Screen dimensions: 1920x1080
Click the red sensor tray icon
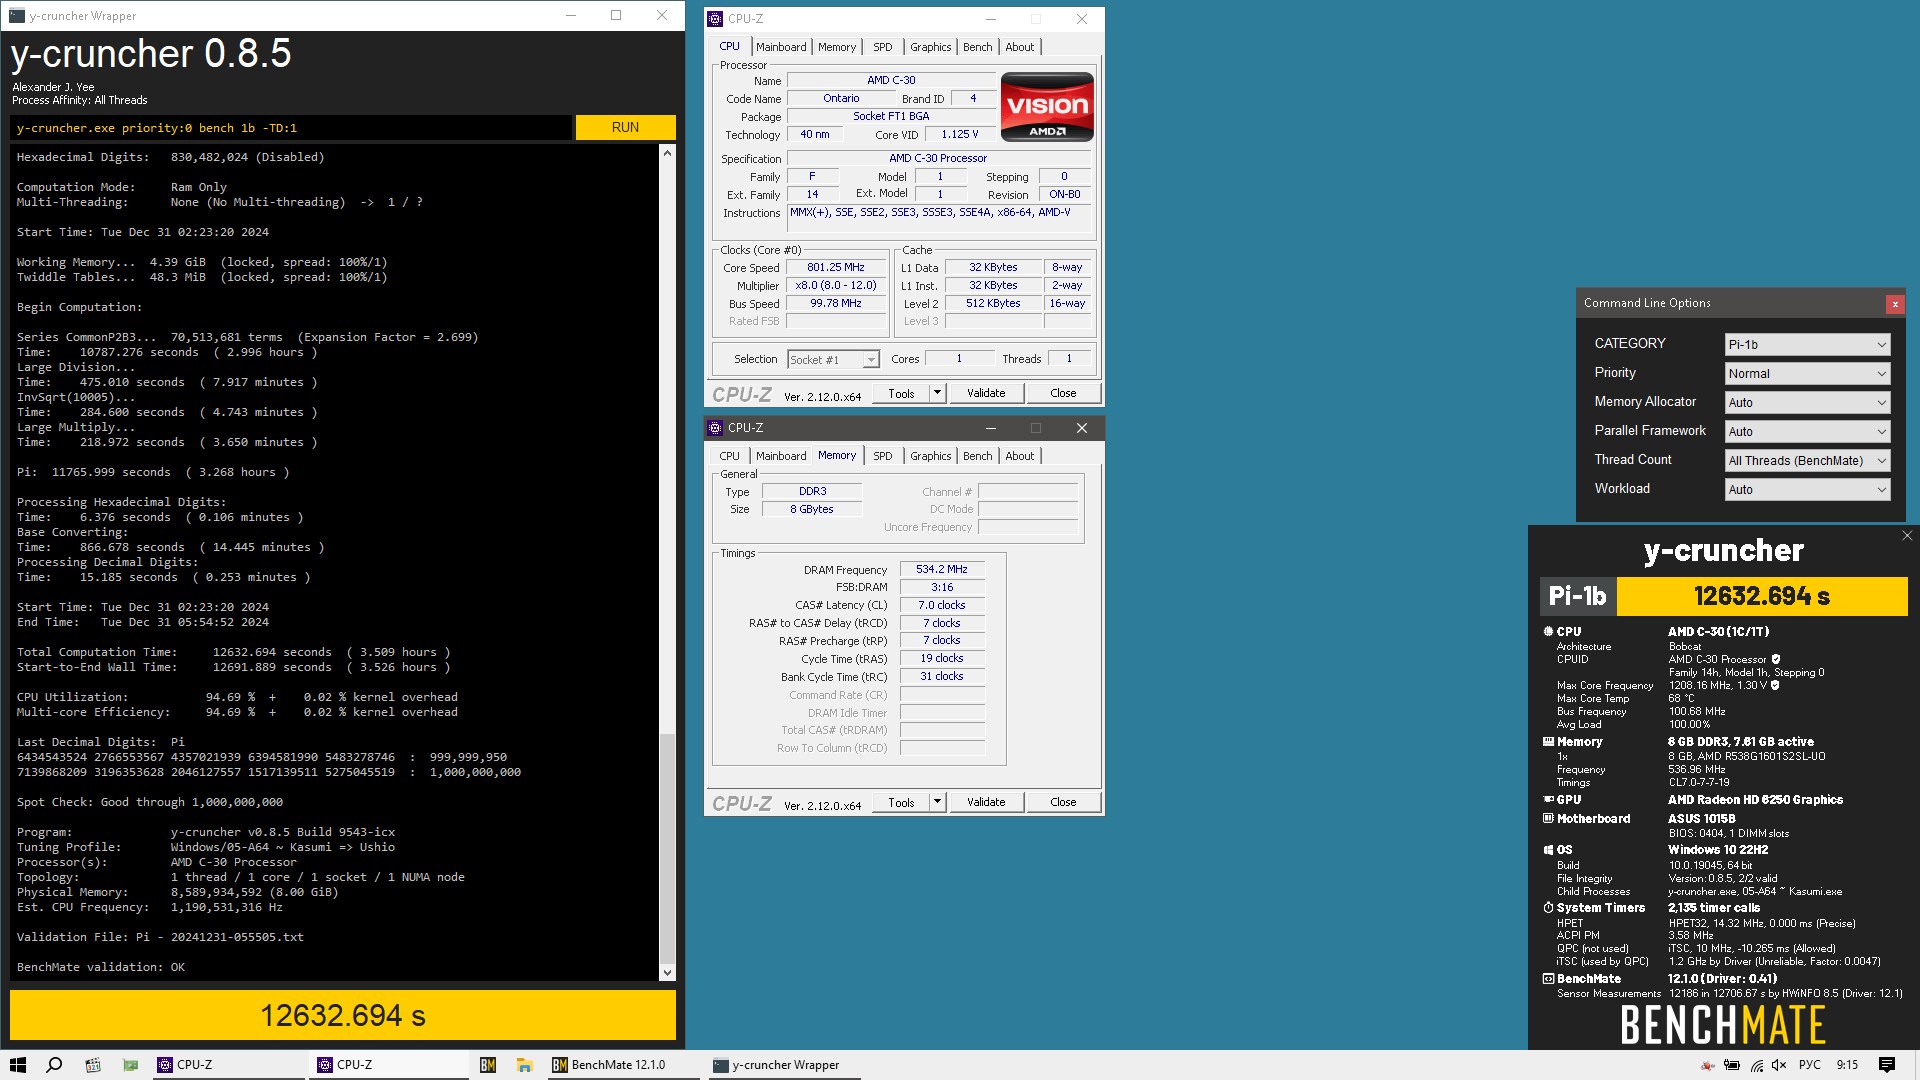point(1708,1065)
